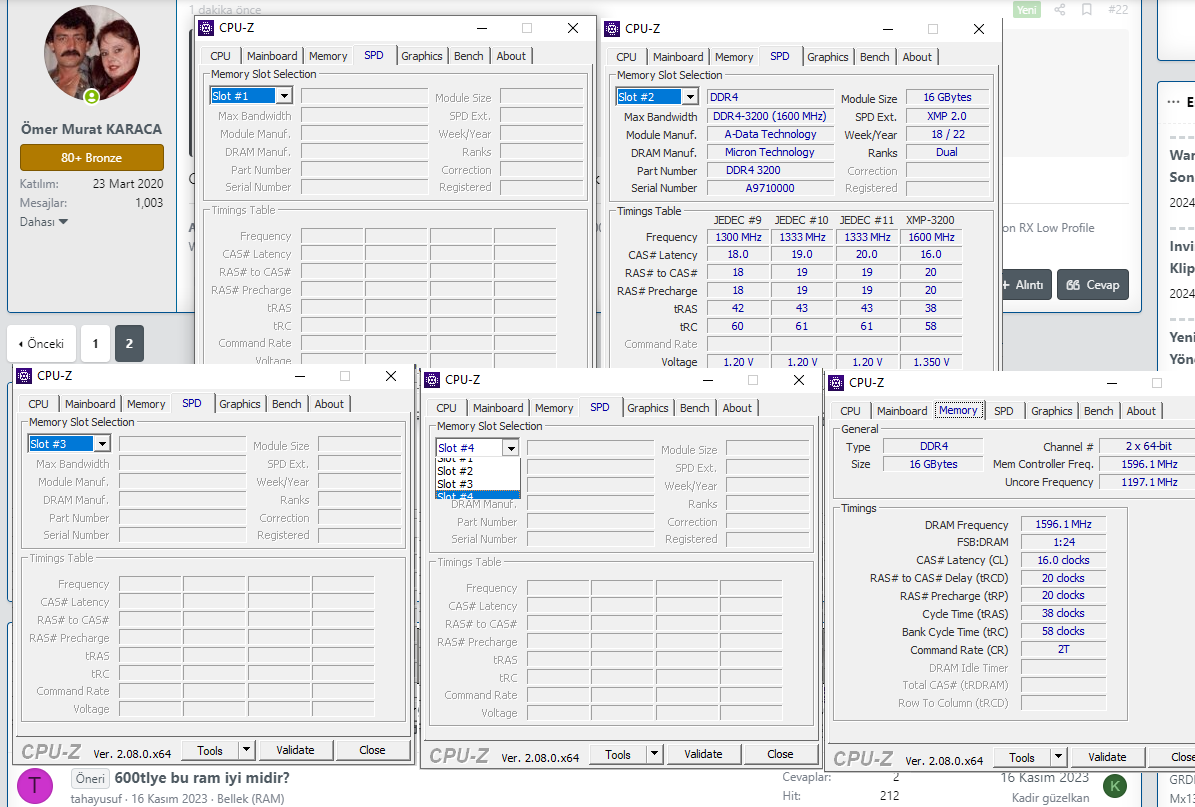This screenshot has height=807, width=1195.
Task: Open thread '600tlye bu ram iyi midir?'
Action: pyautogui.click(x=202, y=778)
